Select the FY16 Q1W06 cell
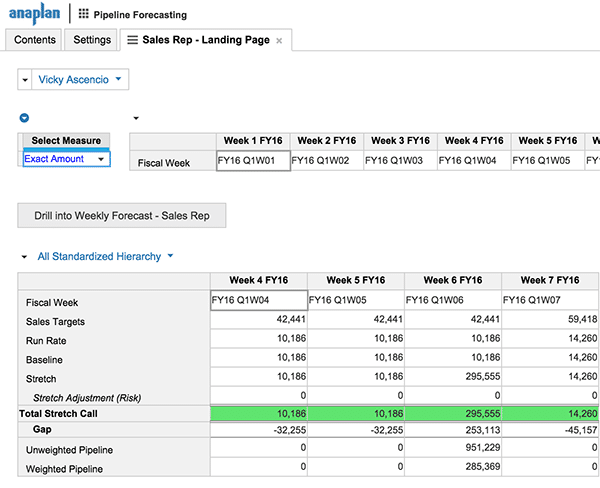Image resolution: width=600 pixels, height=488 pixels. 453,300
